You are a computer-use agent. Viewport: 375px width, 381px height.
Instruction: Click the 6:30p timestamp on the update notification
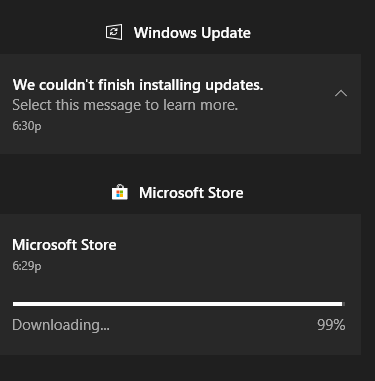(x=27, y=126)
